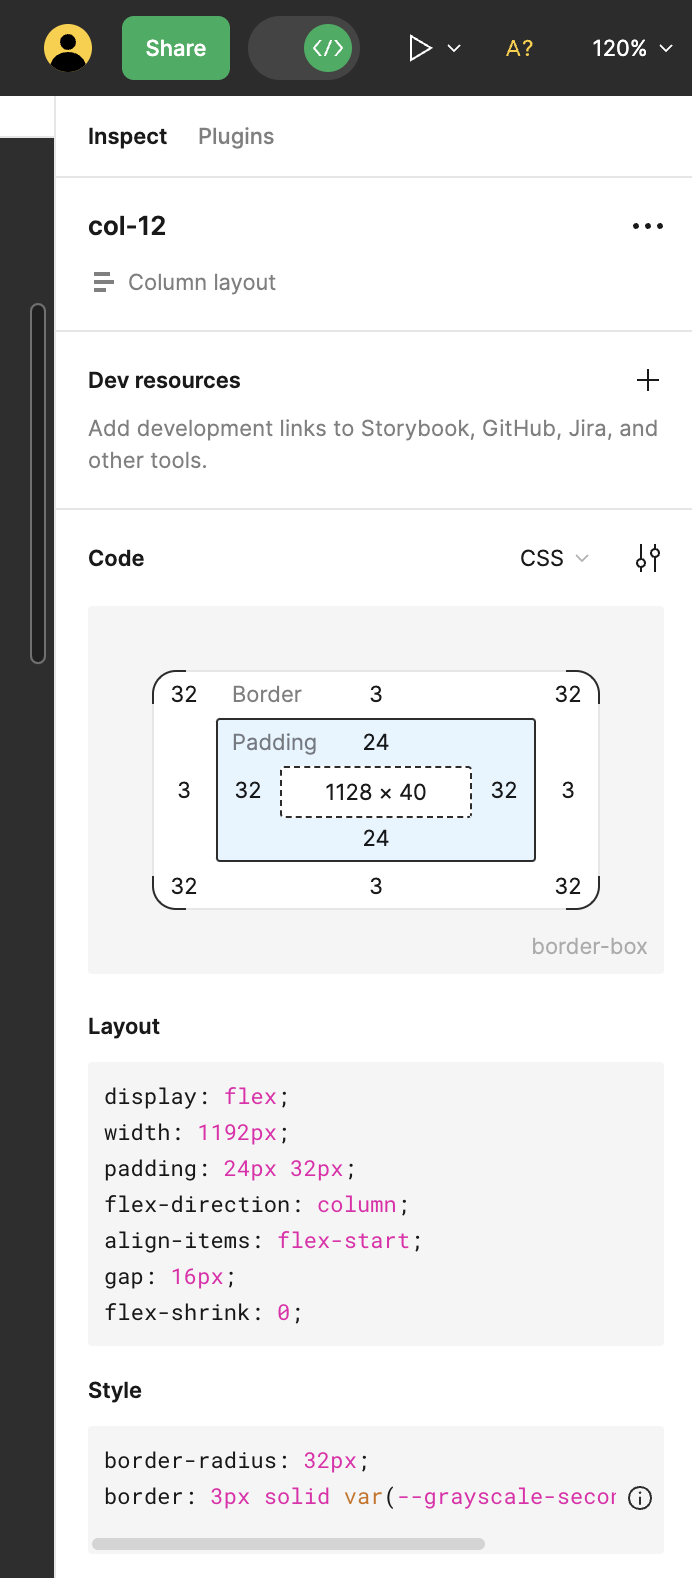Screen dimensions: 692x1578
Task: Open the CSS language dropdown
Action: point(554,558)
